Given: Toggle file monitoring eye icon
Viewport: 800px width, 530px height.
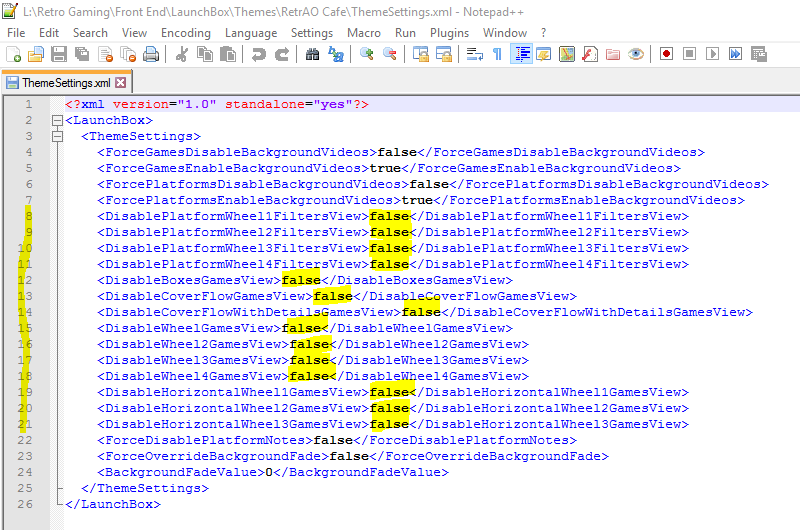Looking at the screenshot, I should tap(636, 54).
